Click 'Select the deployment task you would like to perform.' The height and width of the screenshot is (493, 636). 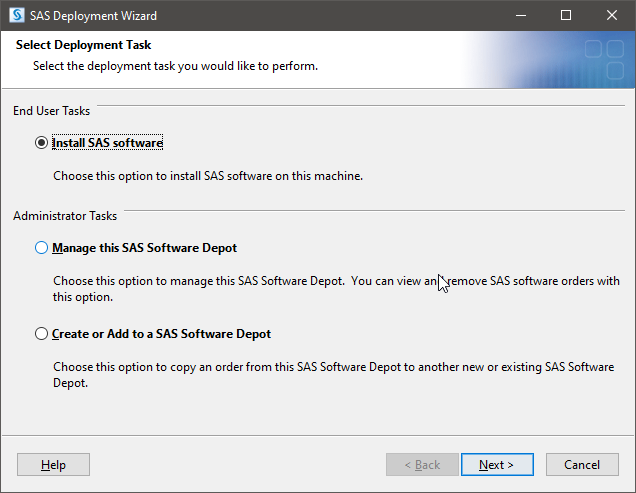(x=175, y=66)
